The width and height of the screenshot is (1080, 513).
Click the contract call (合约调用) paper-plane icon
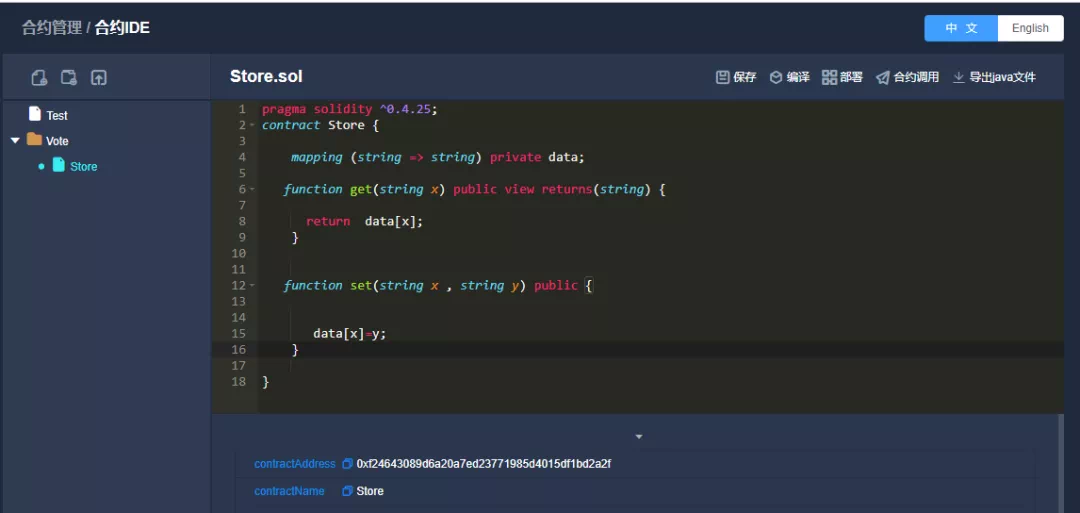click(x=882, y=77)
